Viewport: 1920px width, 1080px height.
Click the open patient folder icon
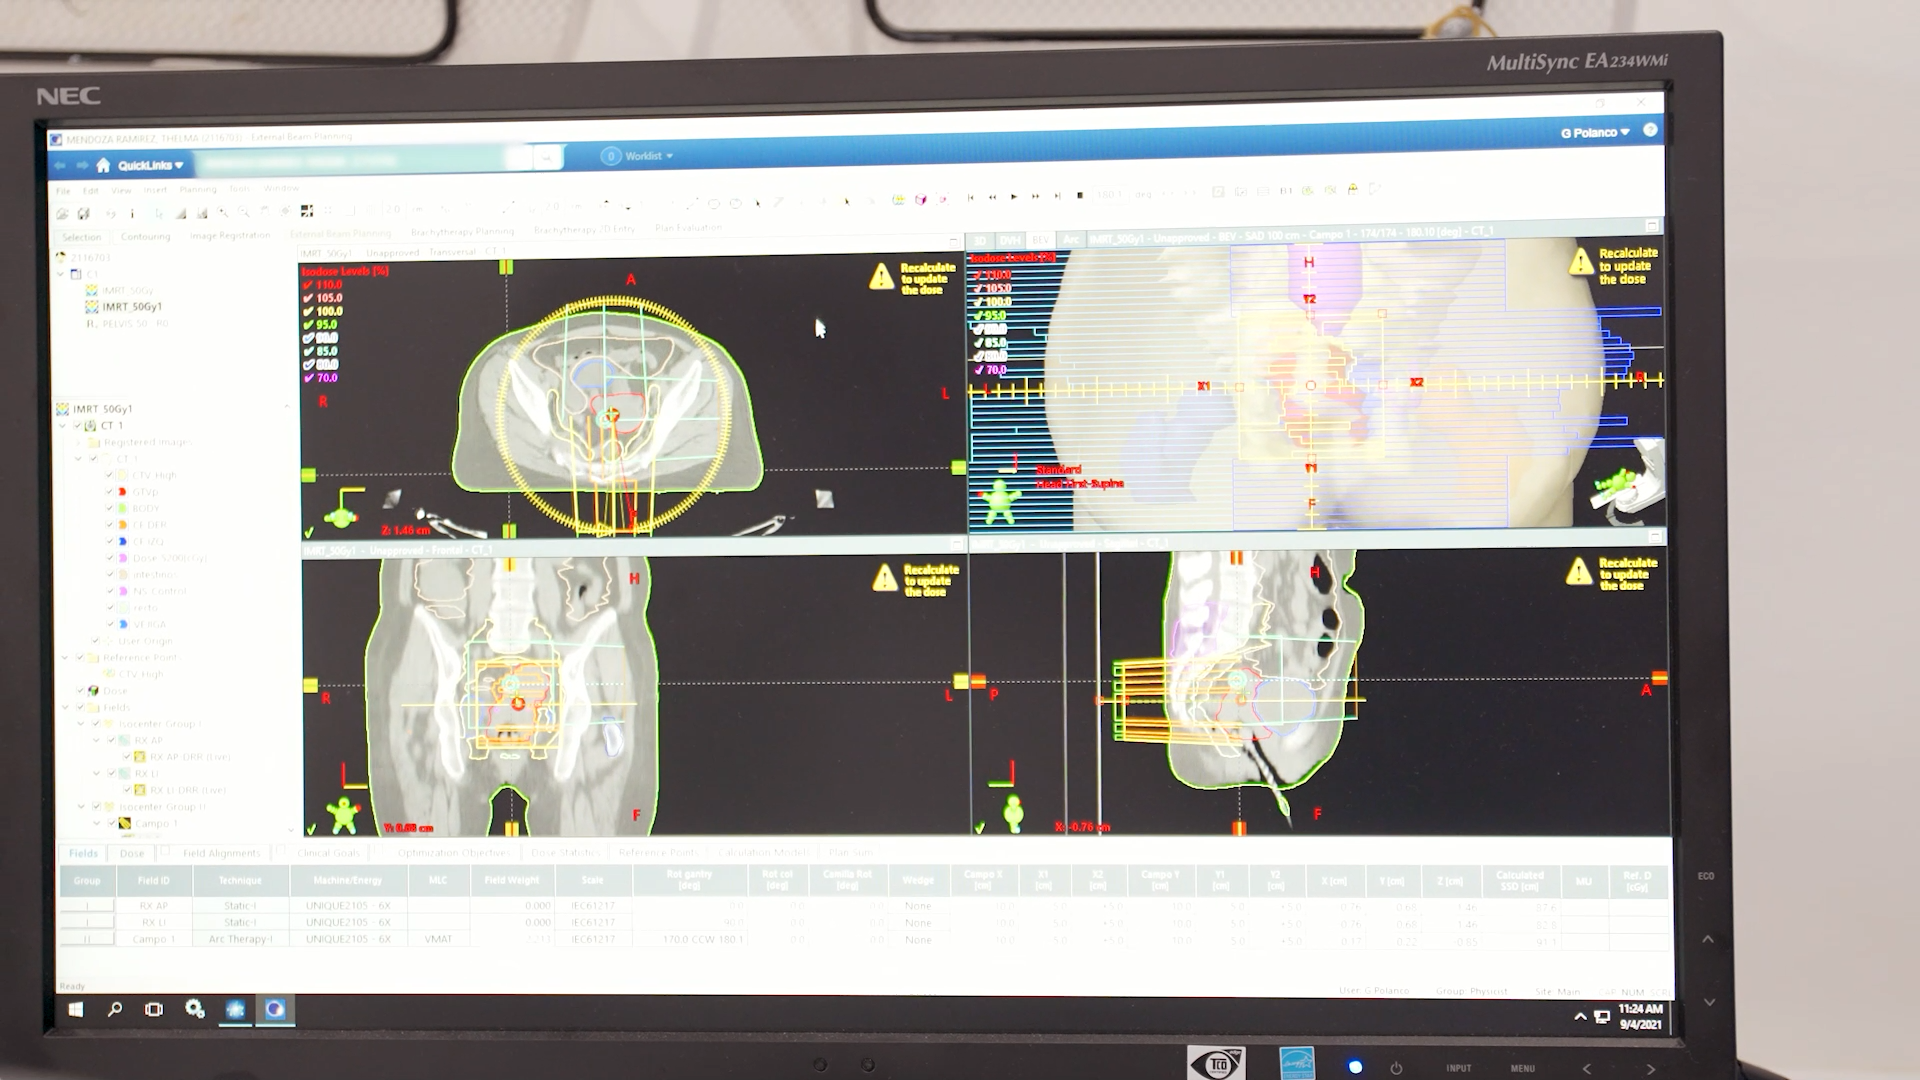tap(62, 213)
